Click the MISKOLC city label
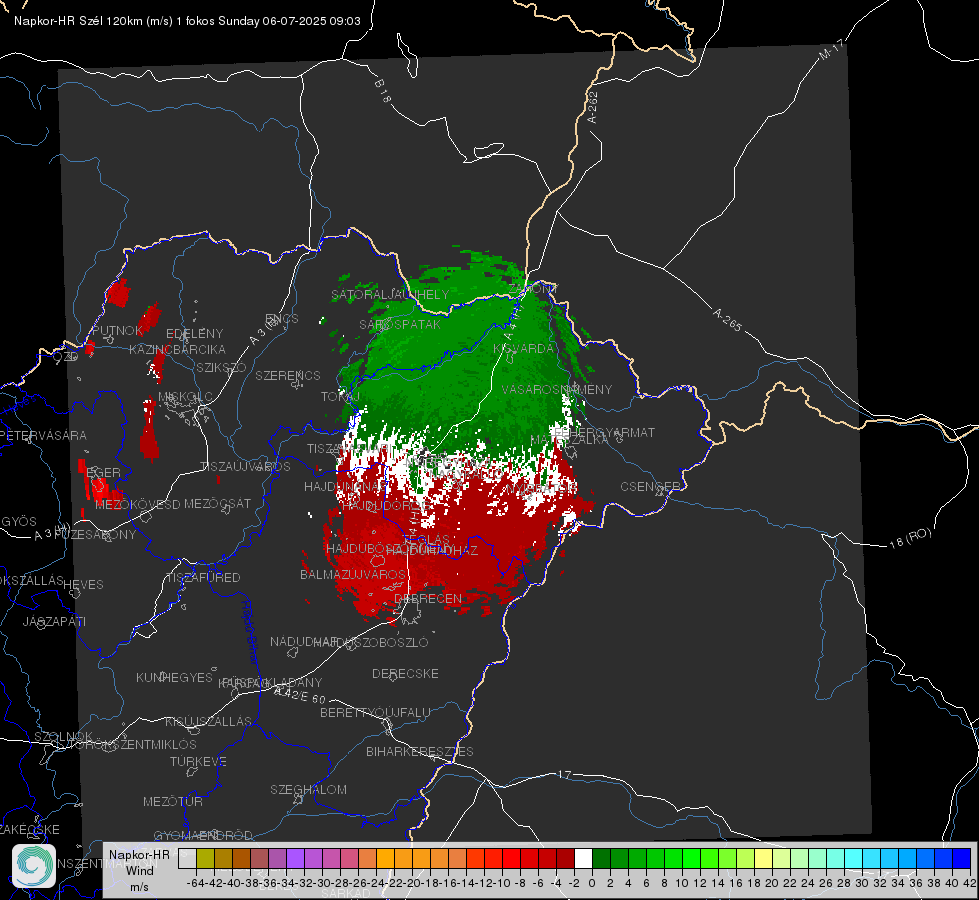This screenshot has height=900, width=979. (x=185, y=397)
